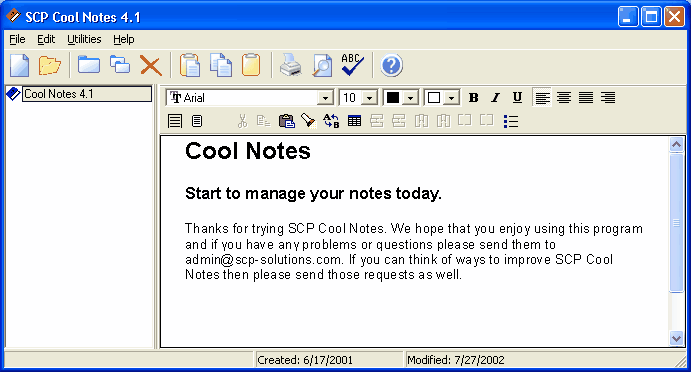Justify the text alignment
Viewport: 691px width, 372px height.
586,97
